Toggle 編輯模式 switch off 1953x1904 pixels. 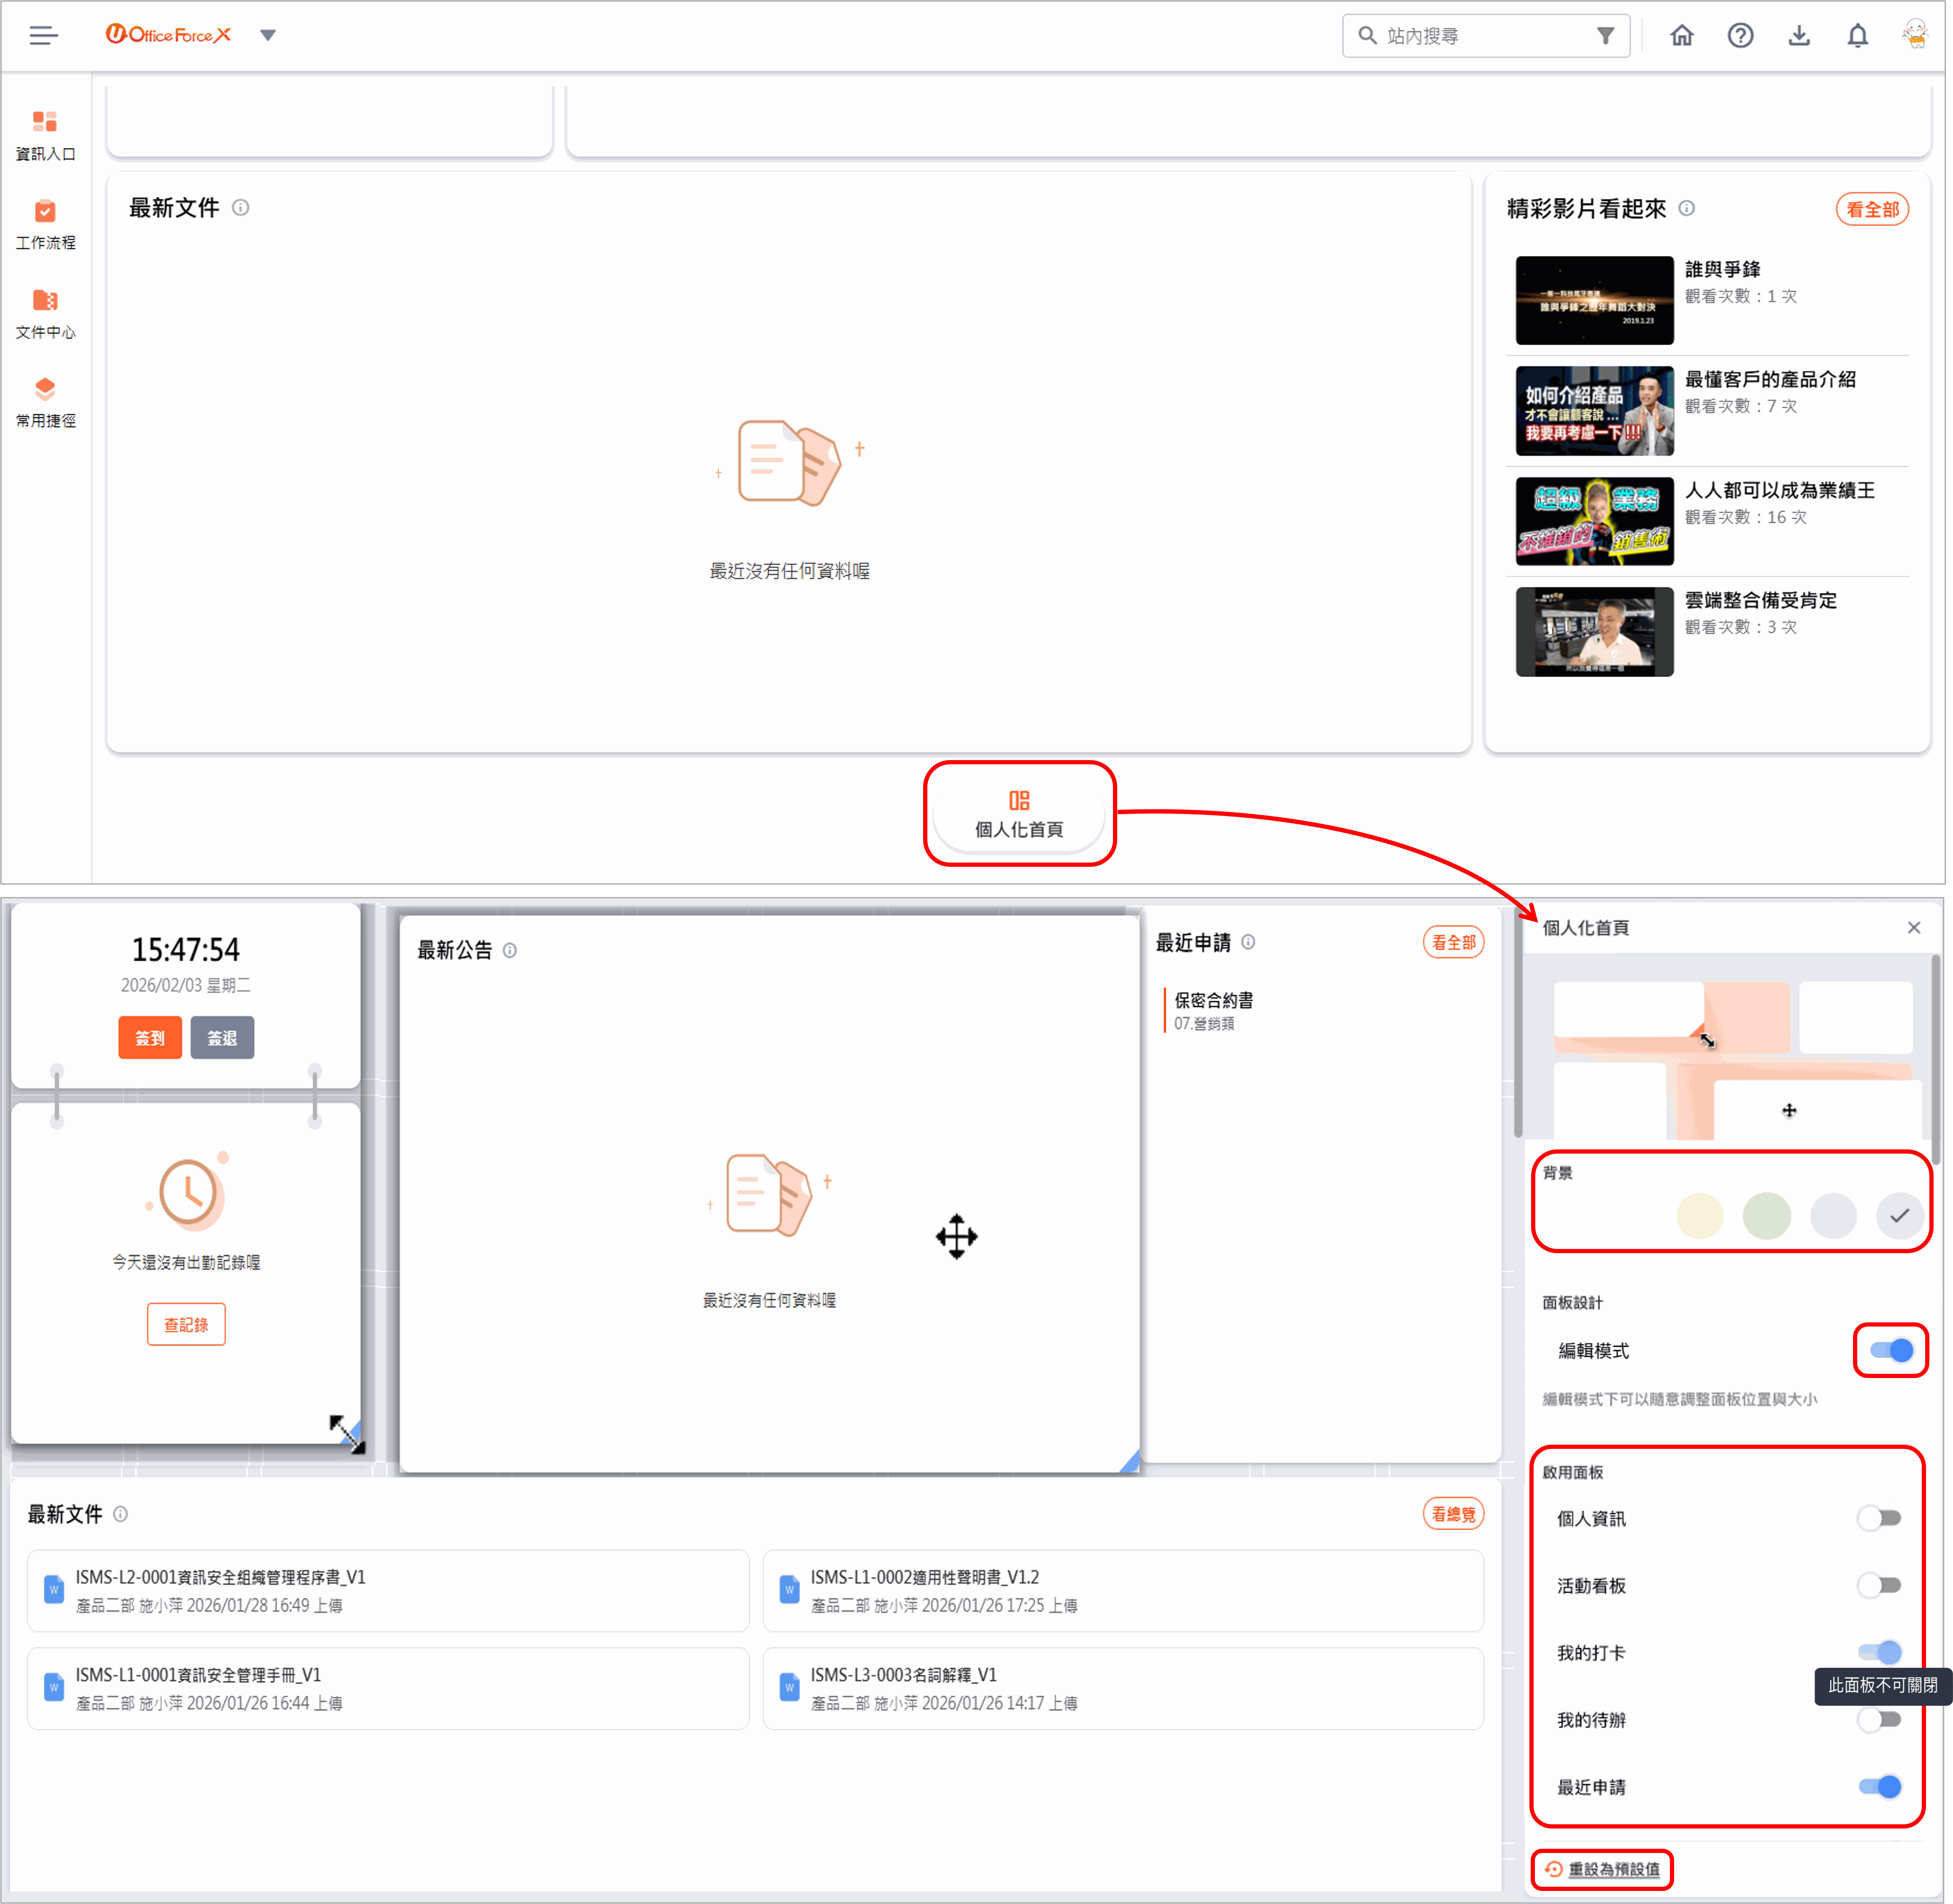point(1890,1350)
